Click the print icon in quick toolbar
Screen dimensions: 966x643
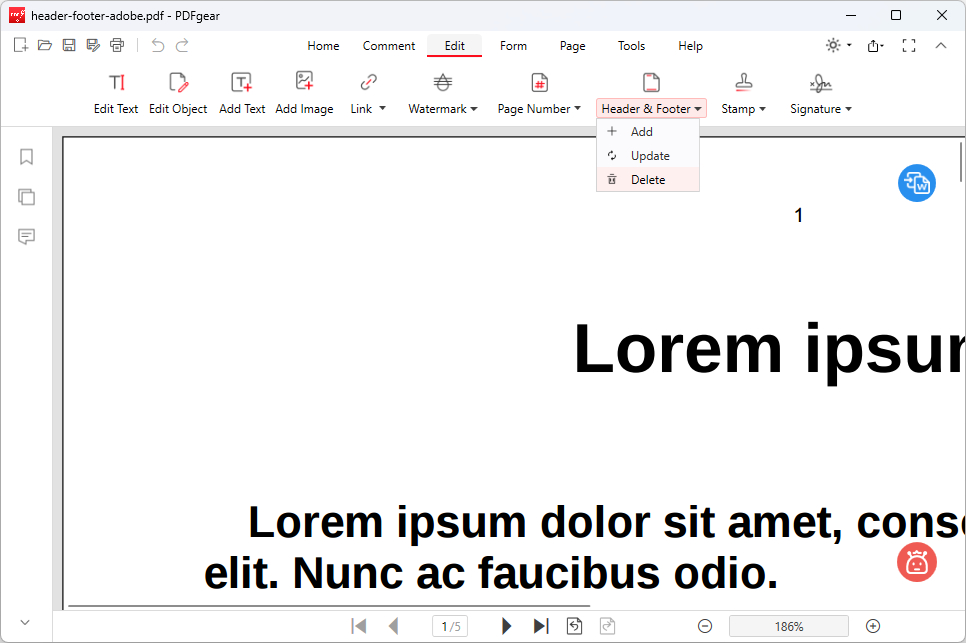coord(117,45)
